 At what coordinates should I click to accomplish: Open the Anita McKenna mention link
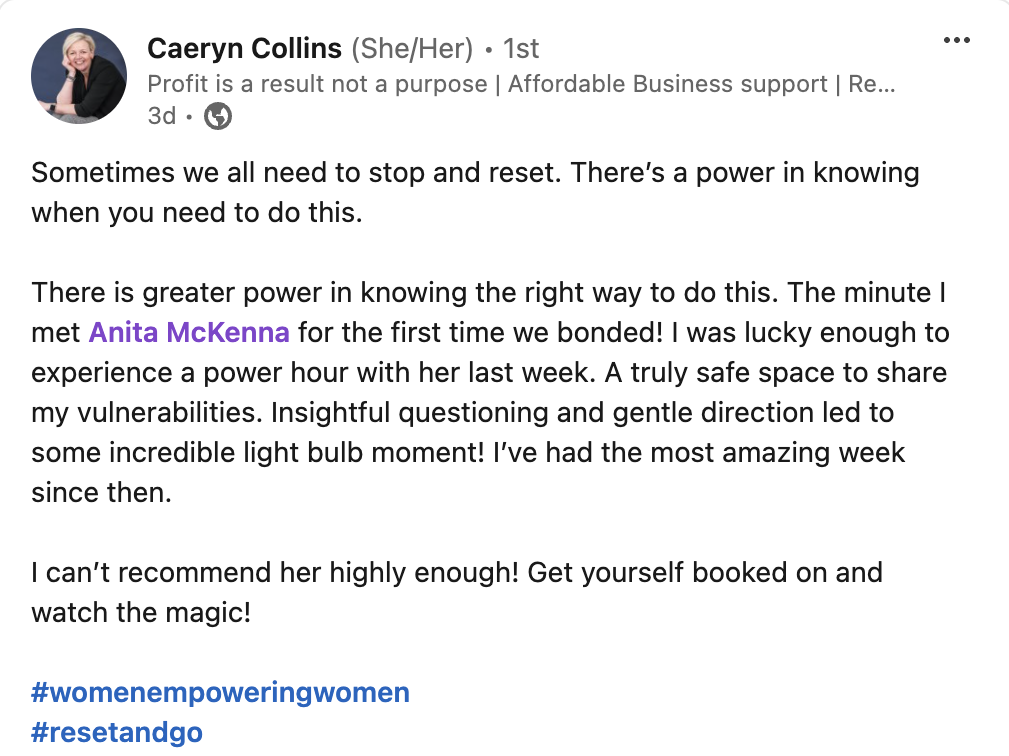coord(189,332)
